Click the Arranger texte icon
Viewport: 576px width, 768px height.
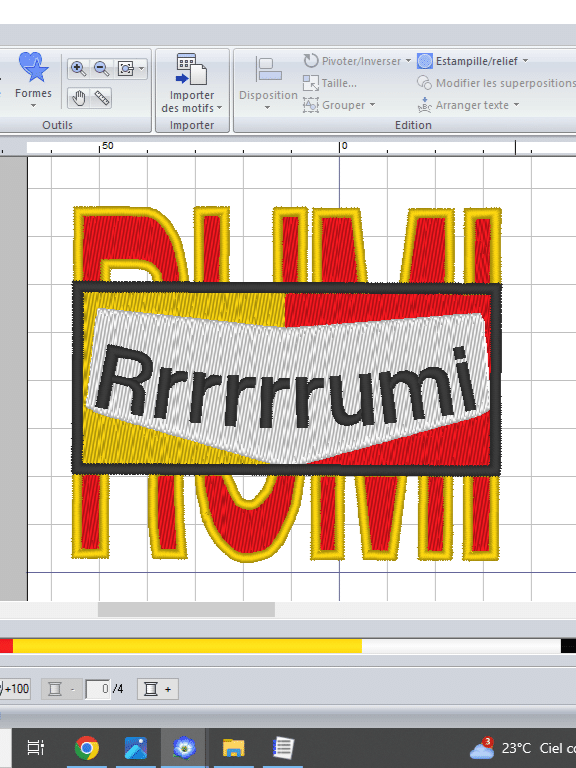click(425, 105)
